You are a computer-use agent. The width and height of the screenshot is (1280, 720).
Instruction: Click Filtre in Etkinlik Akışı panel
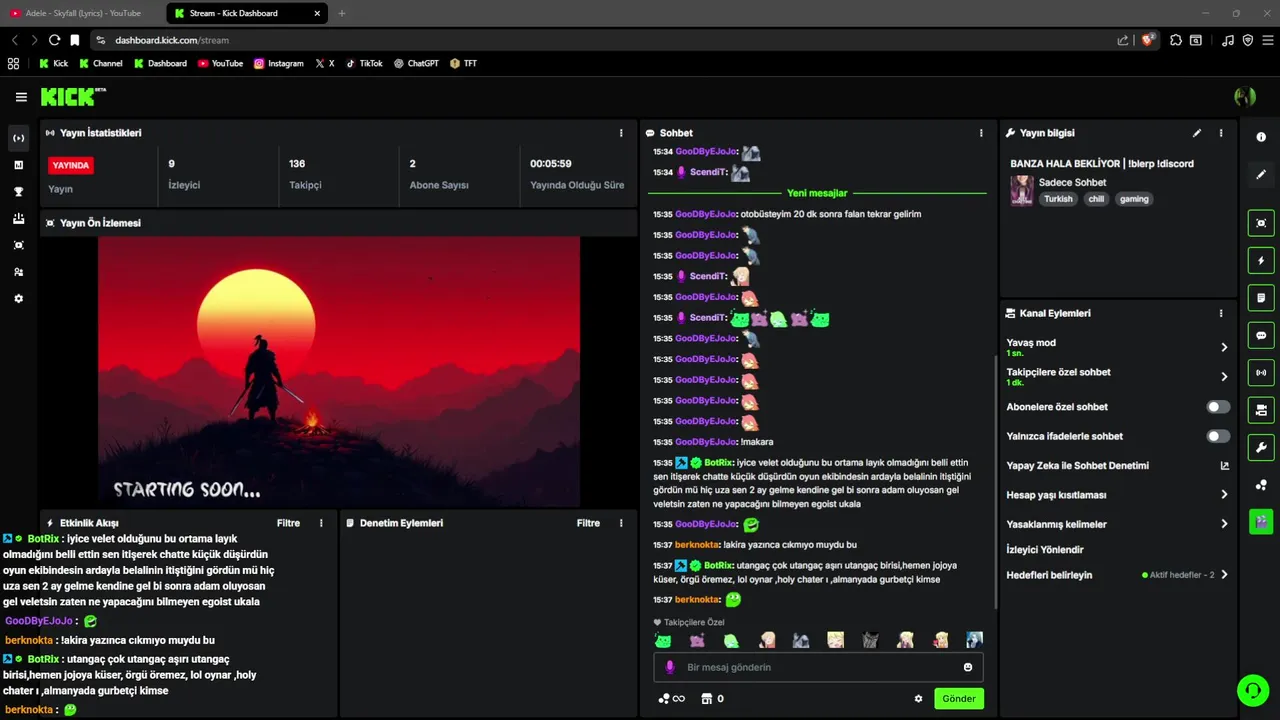288,523
